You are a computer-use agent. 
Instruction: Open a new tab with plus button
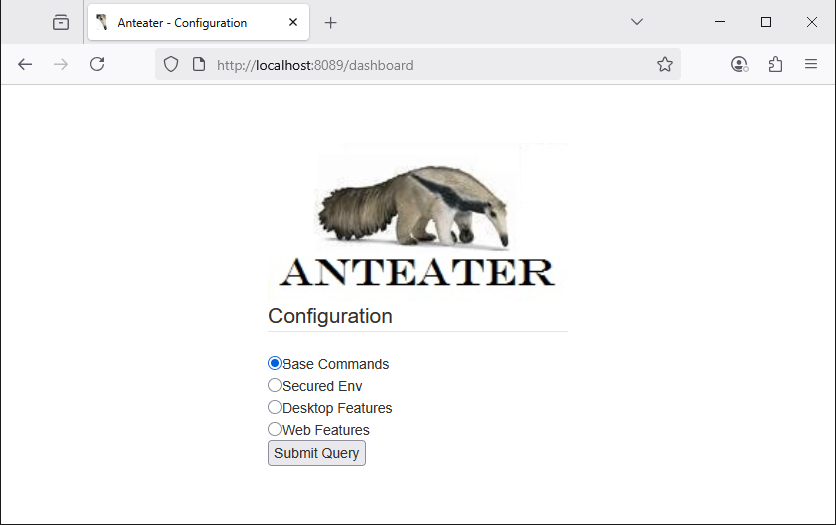click(331, 22)
